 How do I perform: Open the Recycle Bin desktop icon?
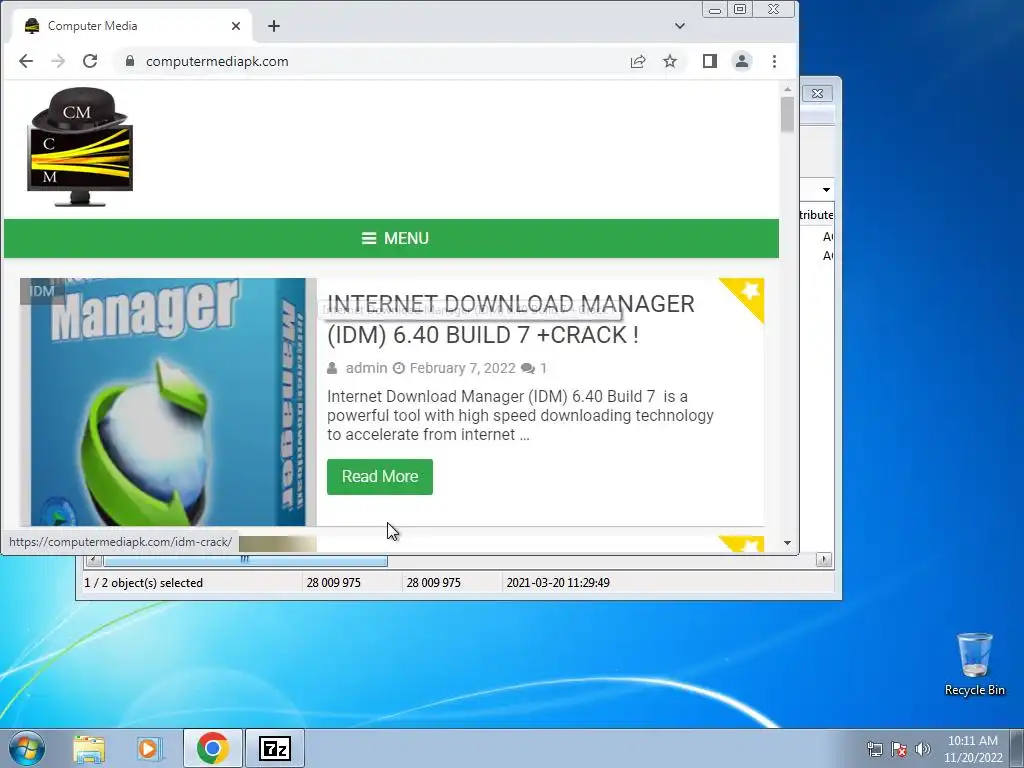(x=974, y=664)
